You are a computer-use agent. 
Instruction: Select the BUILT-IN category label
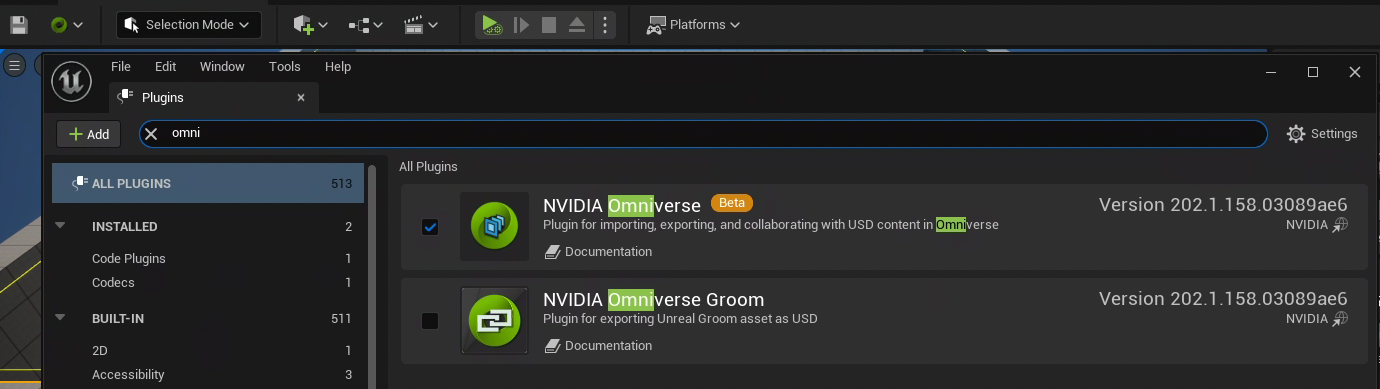pyautogui.click(x=118, y=319)
